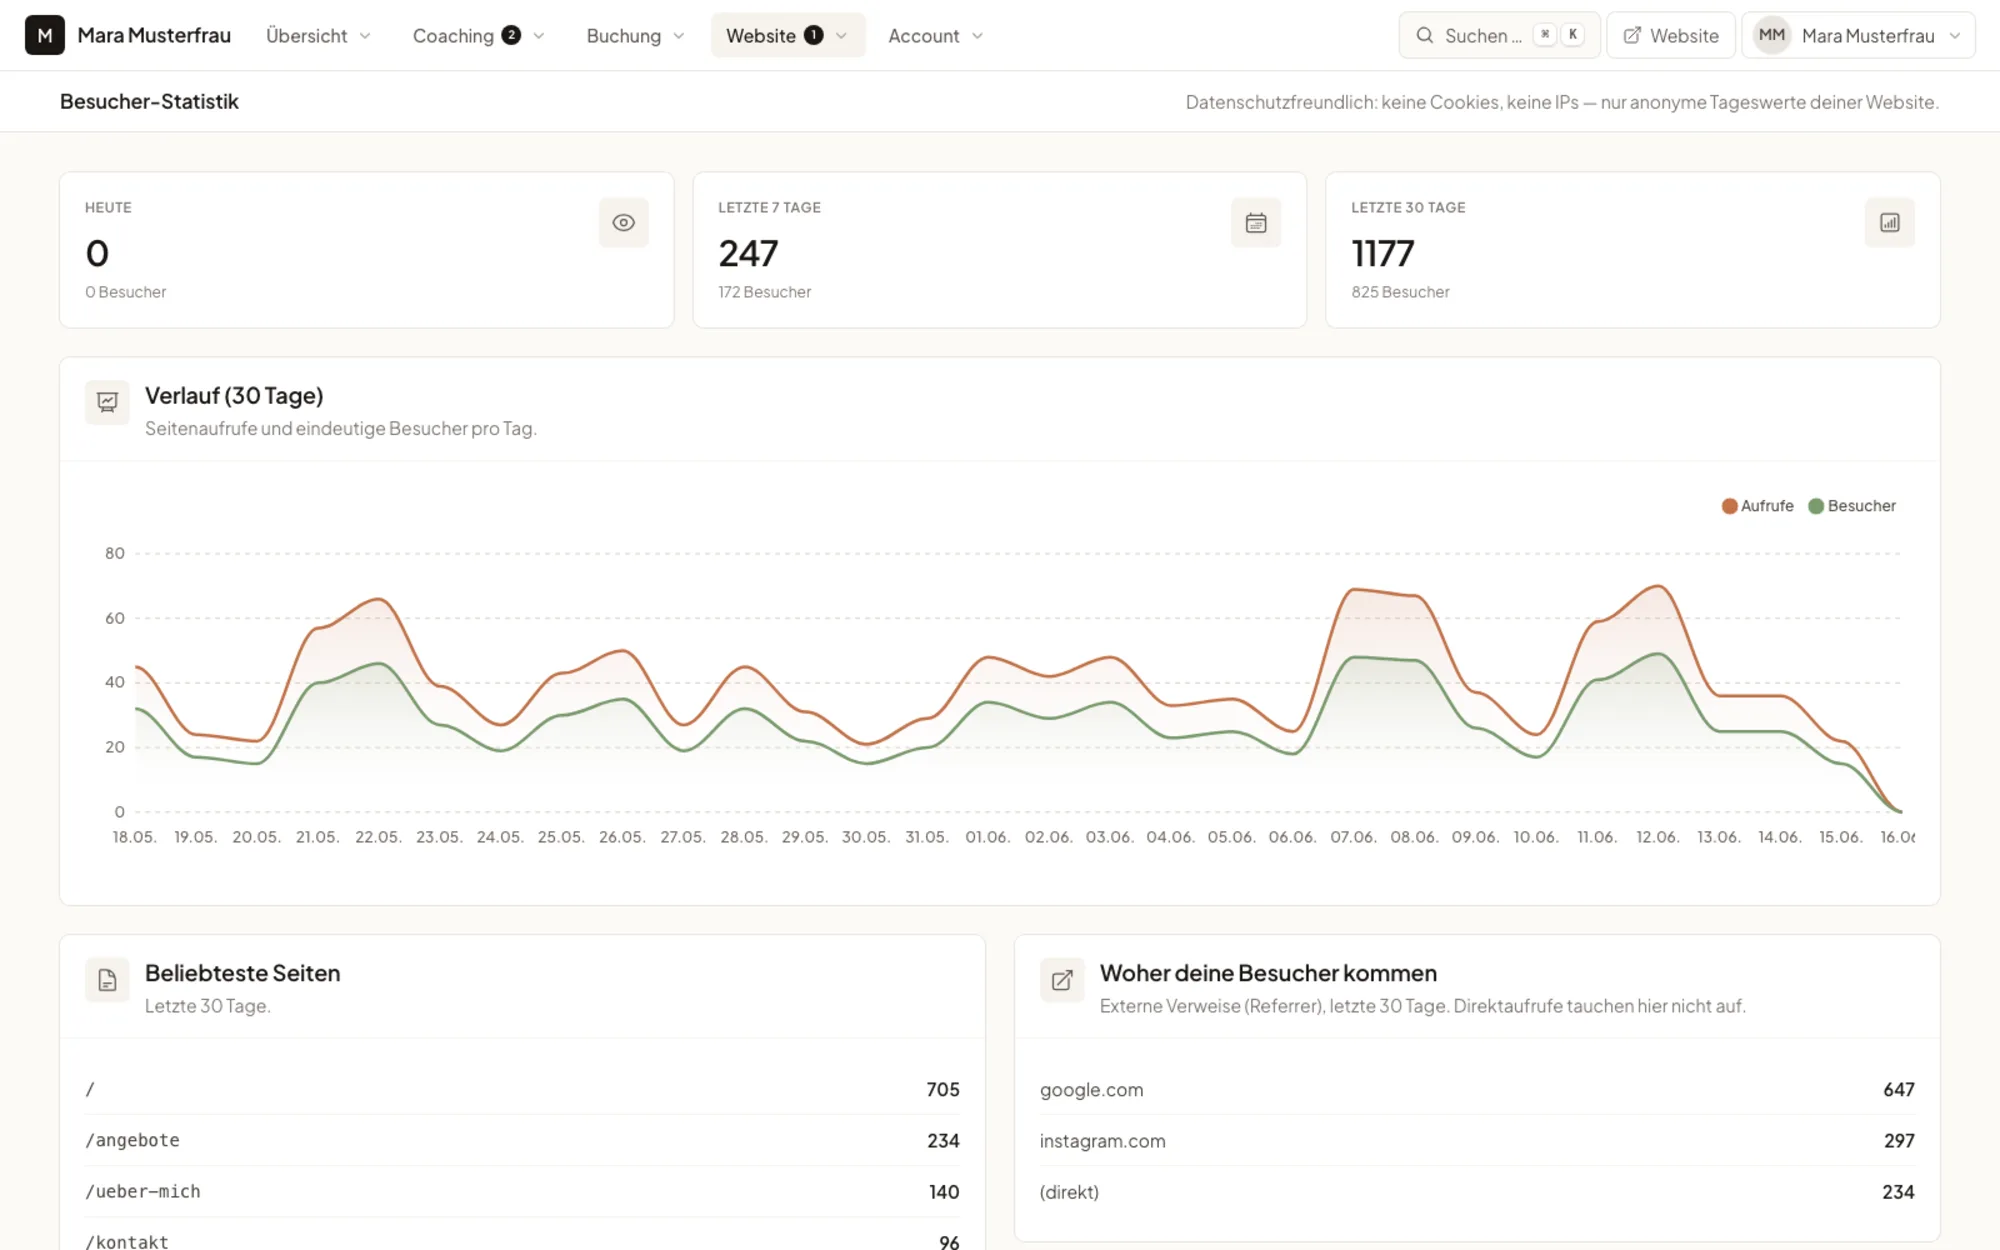
Task: Click the calendar icon in Letzte 7 Tage card
Action: [1256, 222]
